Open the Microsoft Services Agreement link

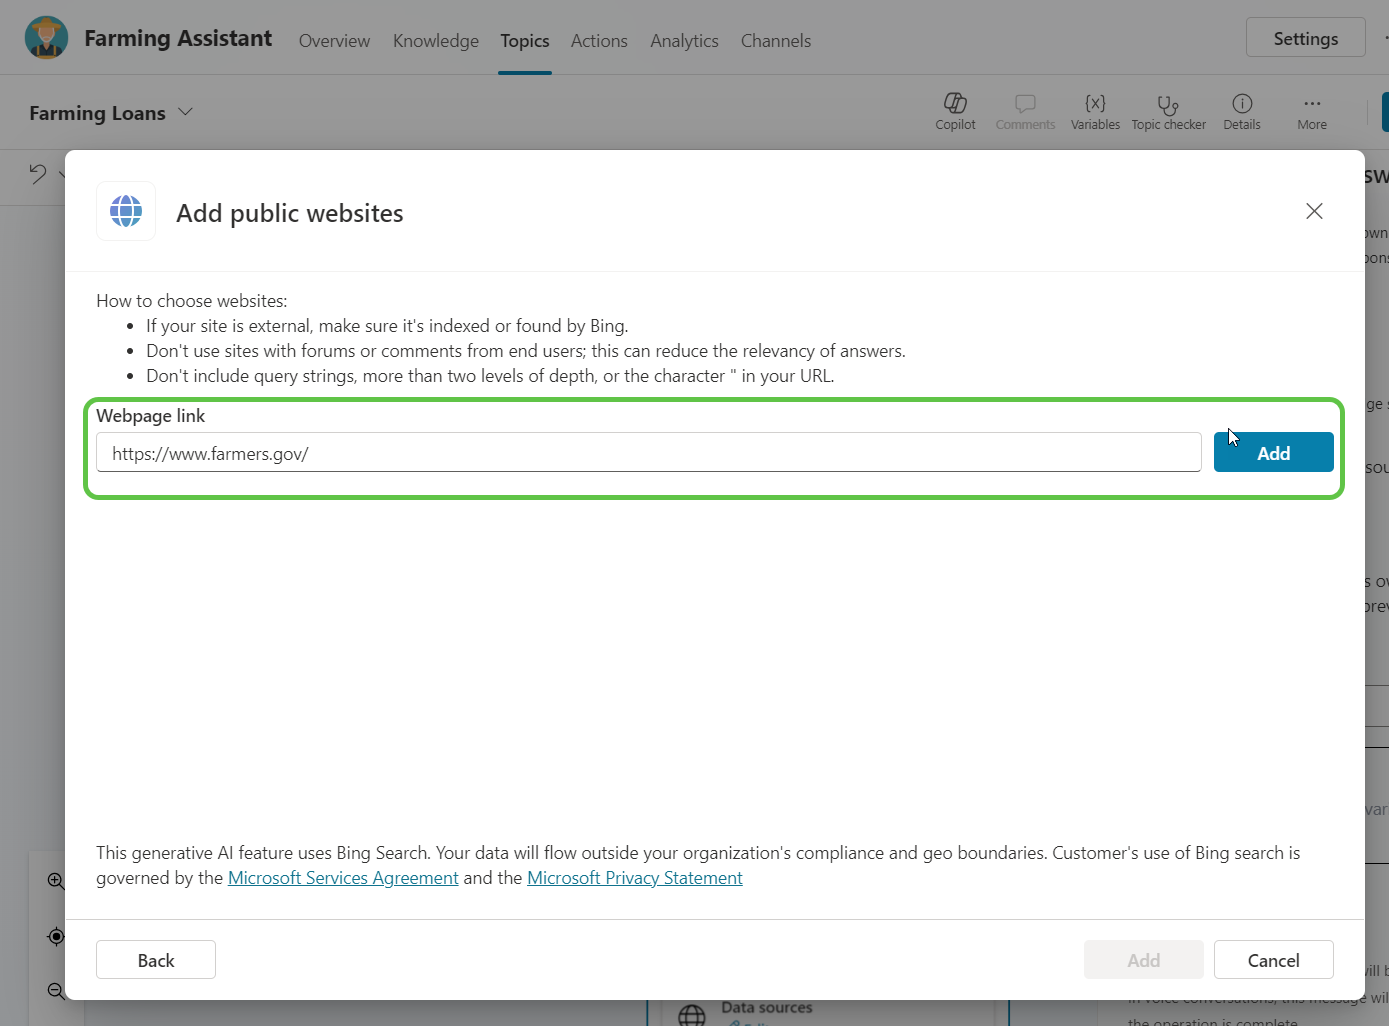[x=343, y=878]
